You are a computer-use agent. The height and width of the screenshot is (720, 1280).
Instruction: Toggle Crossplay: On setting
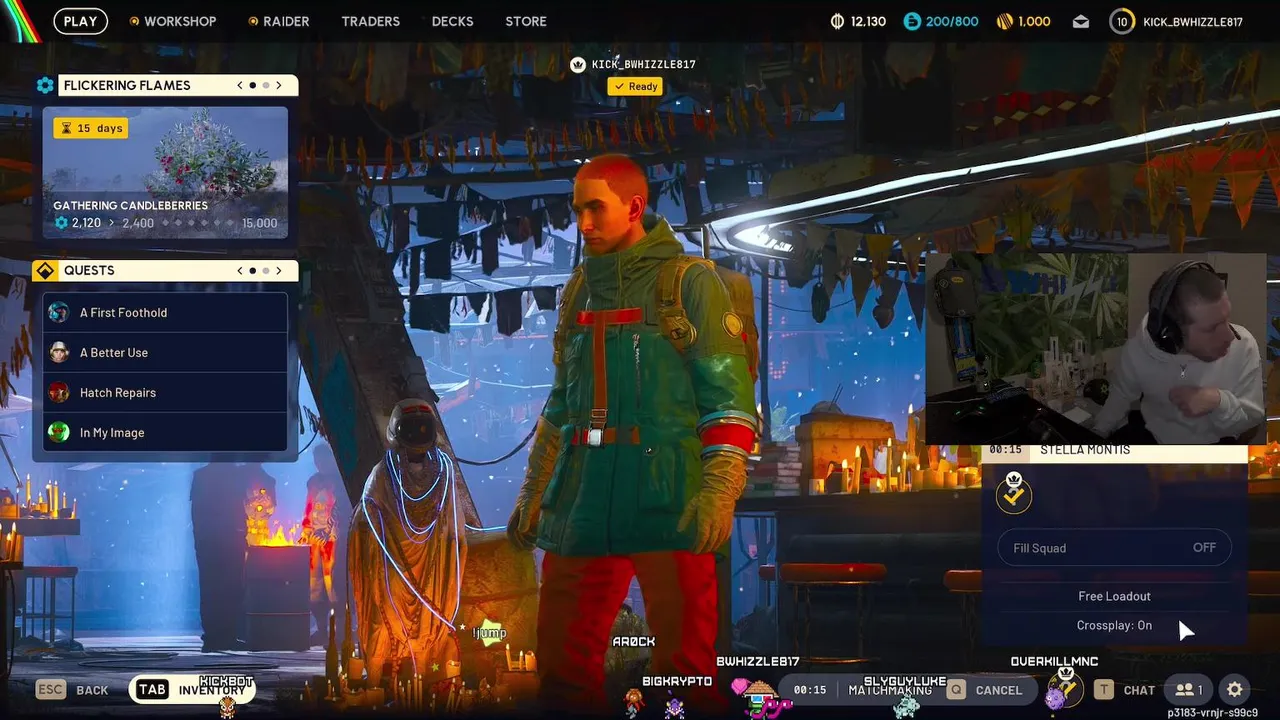[1114, 625]
